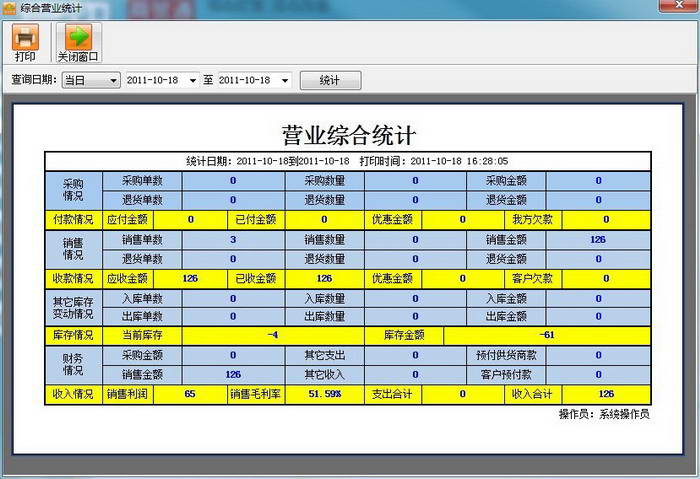This screenshot has width=700, height=479.
Task: Click the gross margin value 51.59%
Action: pyautogui.click(x=325, y=394)
